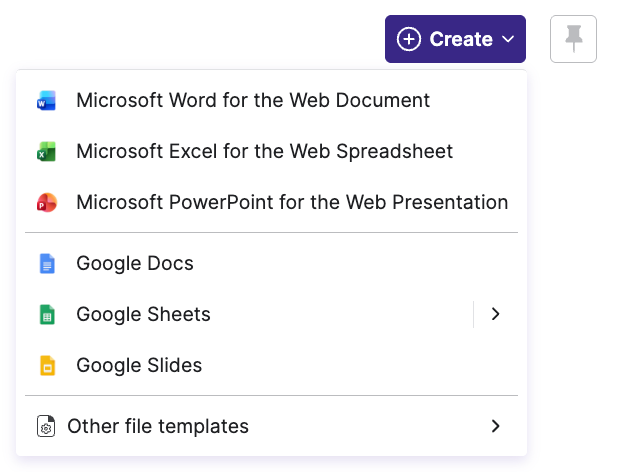Screen dimensions: 624x472
Task: Click the down chevron on Create button
Action: (x=508, y=39)
